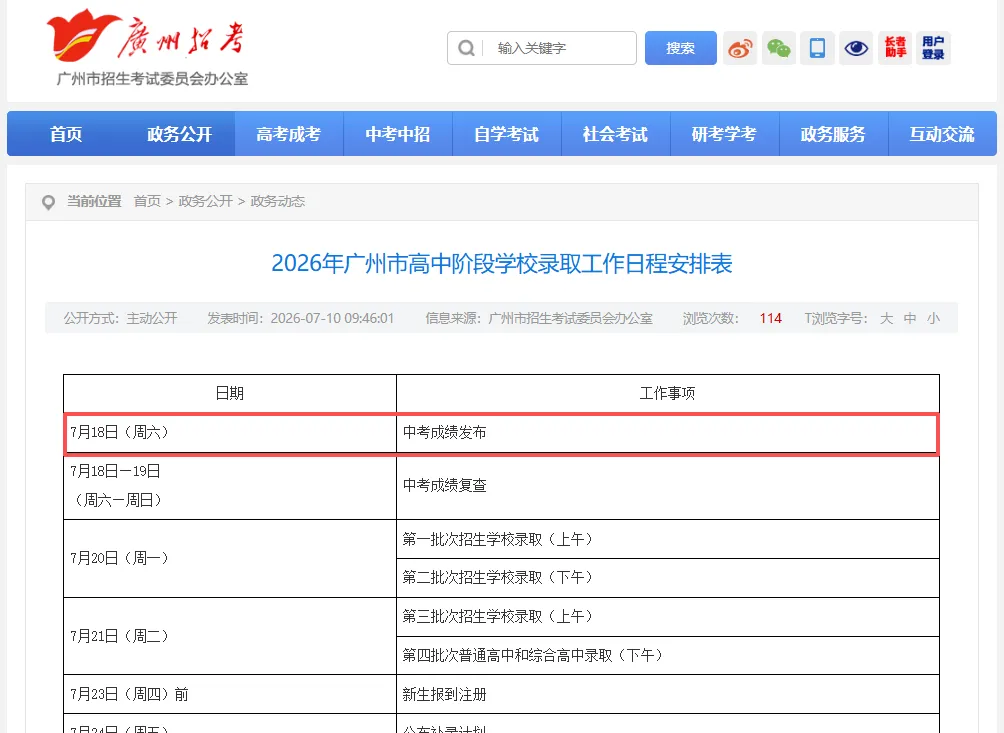Click the mobile phone version icon

click(x=818, y=48)
